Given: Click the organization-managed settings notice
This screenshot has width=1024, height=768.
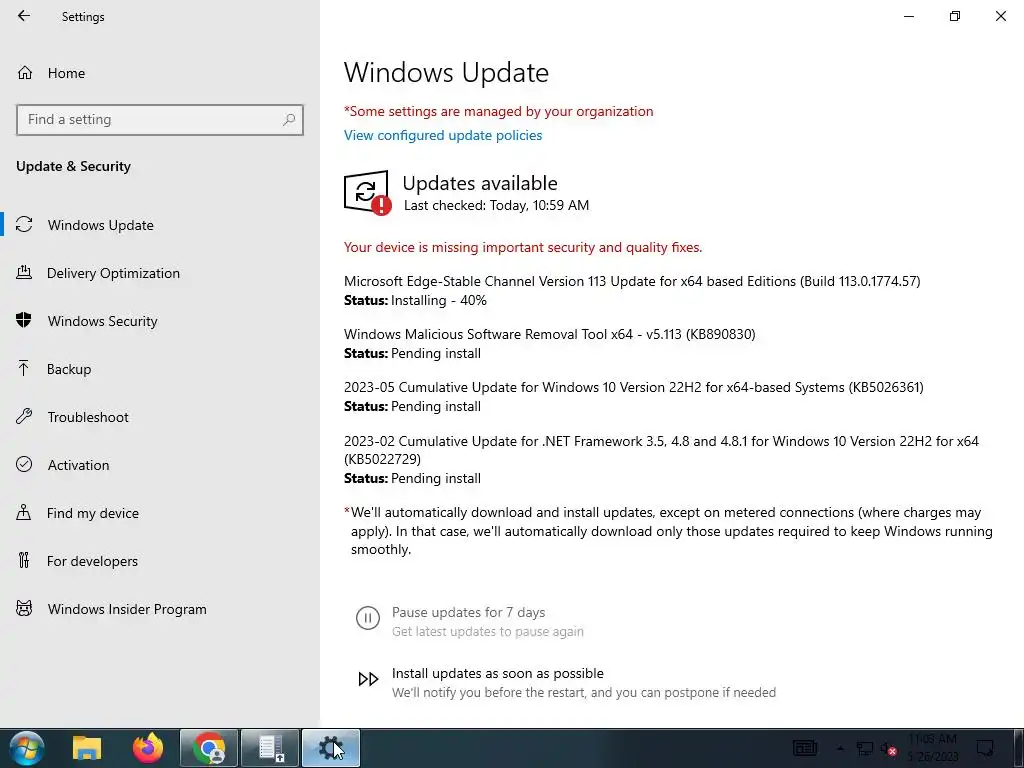Looking at the screenshot, I should (x=498, y=112).
